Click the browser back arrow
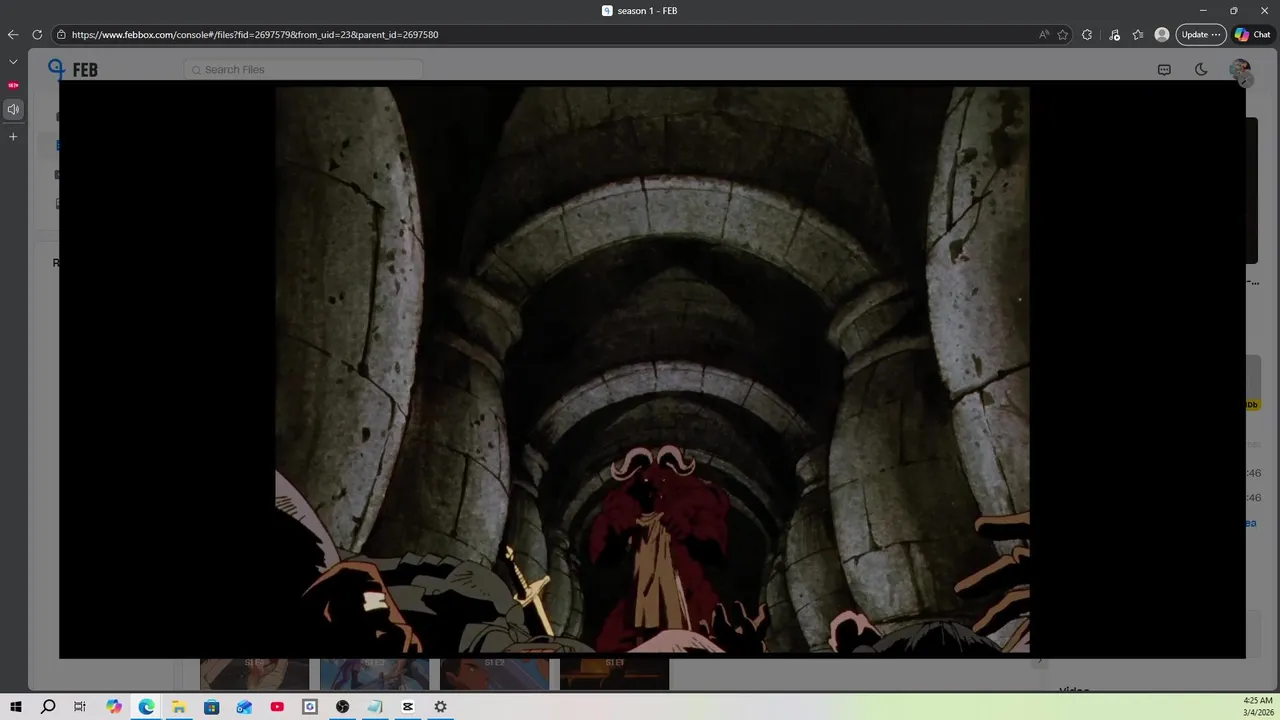 (x=13, y=34)
